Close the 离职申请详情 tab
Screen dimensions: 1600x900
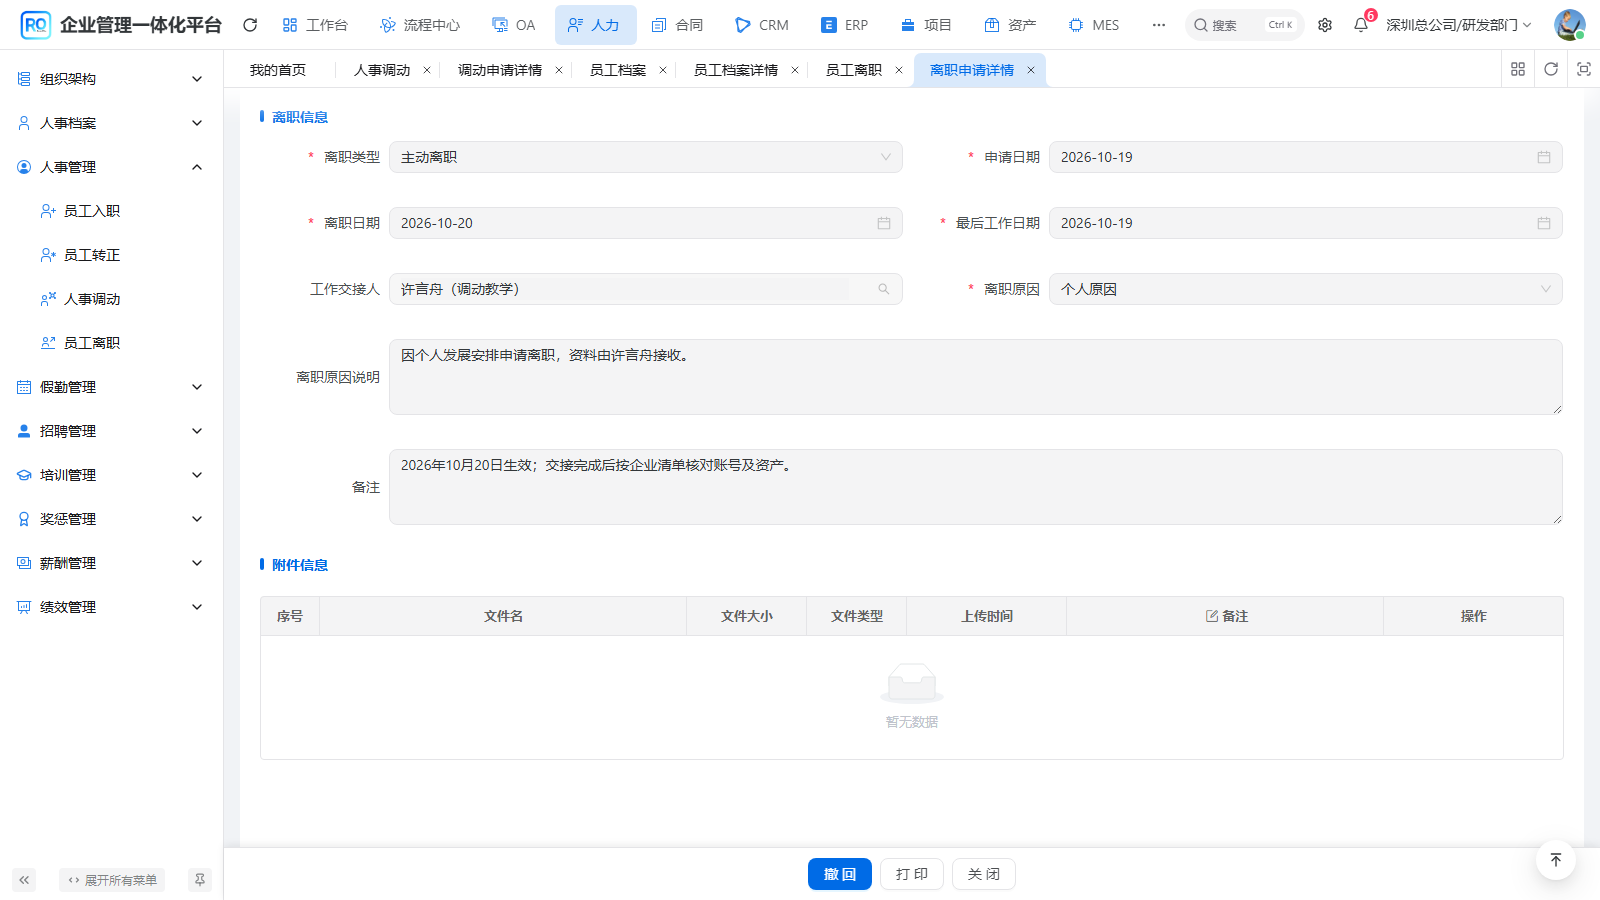(x=1031, y=70)
